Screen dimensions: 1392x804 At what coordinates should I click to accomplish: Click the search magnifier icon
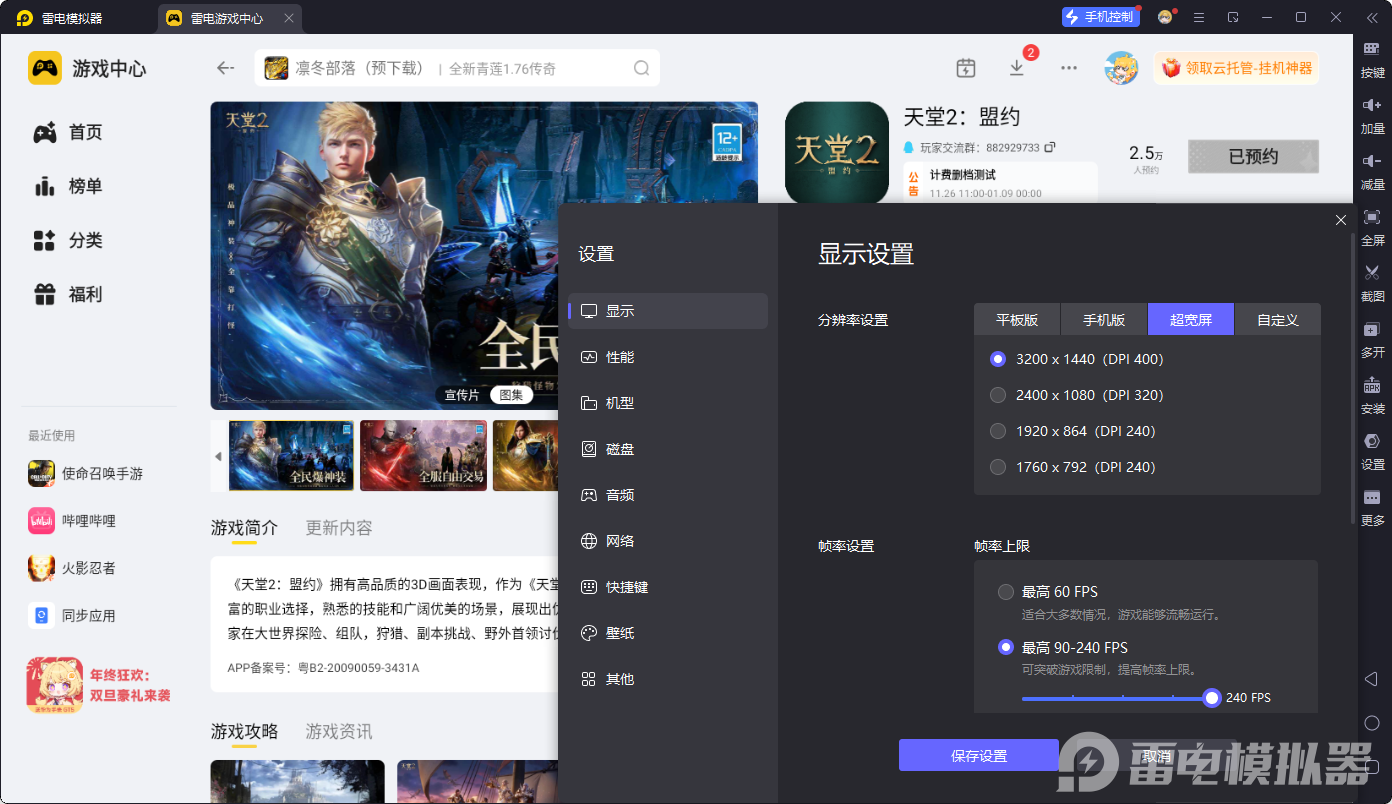[x=641, y=68]
